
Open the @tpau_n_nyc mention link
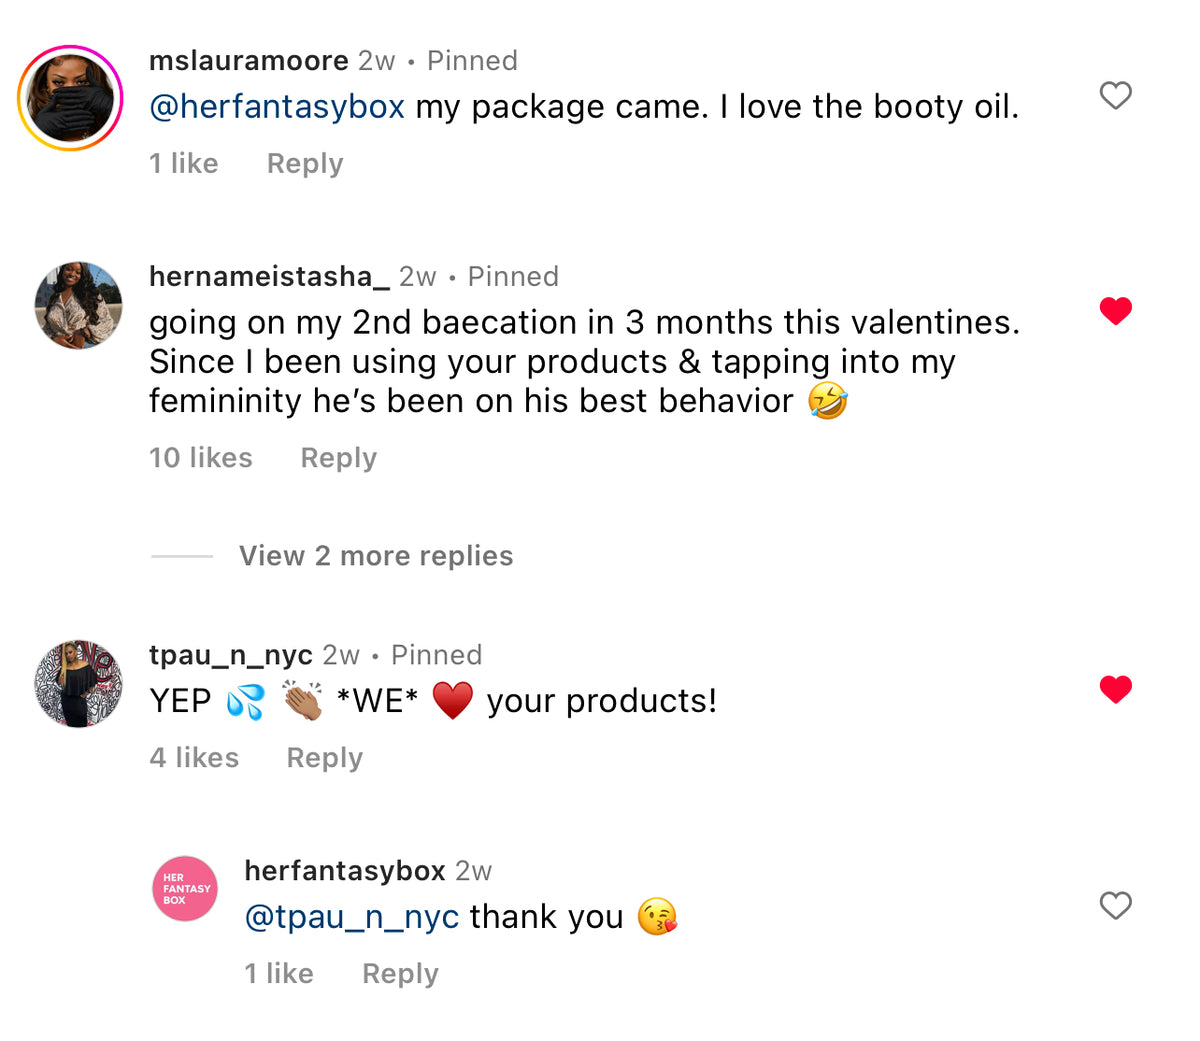tap(350, 916)
